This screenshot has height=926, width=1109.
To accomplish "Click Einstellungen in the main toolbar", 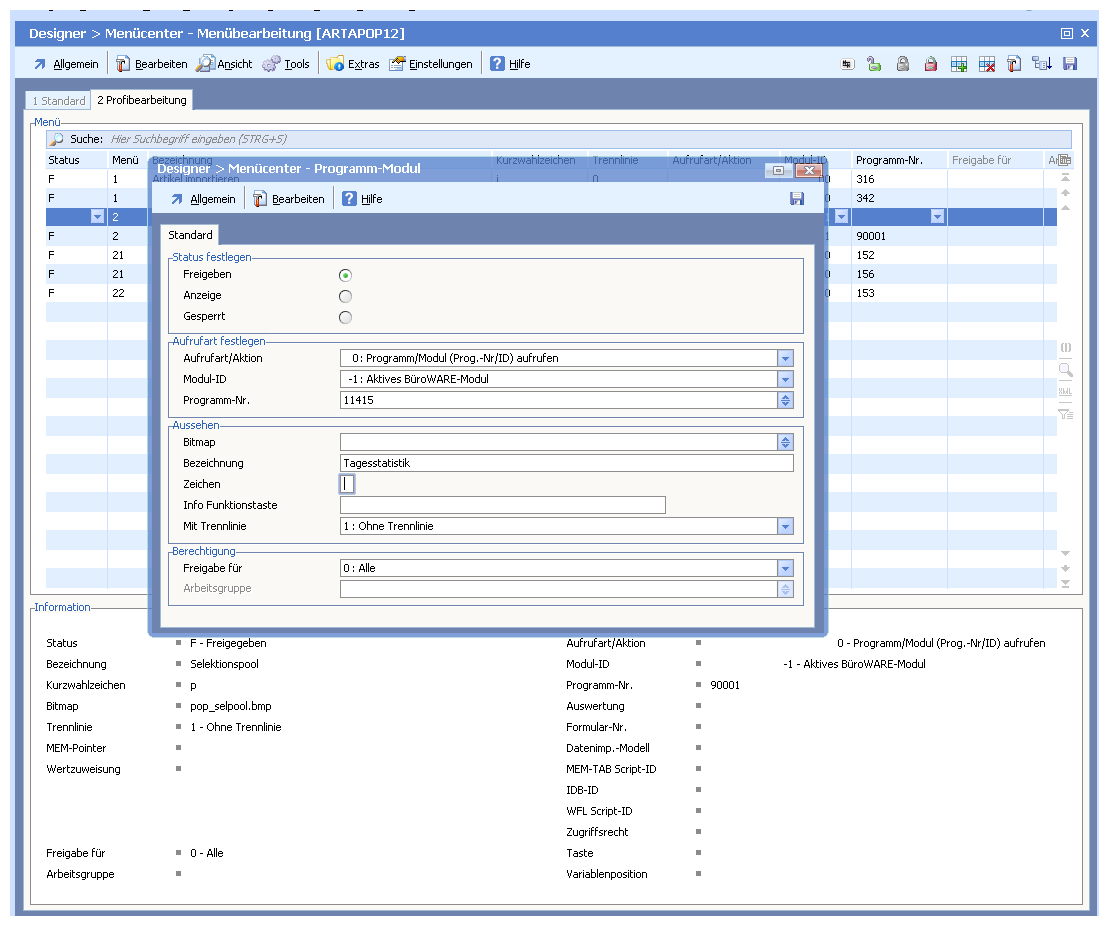I will (431, 64).
